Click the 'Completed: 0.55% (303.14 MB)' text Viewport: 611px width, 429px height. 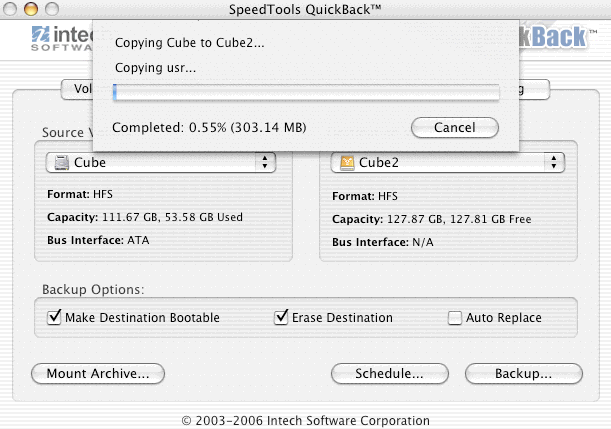click(209, 127)
